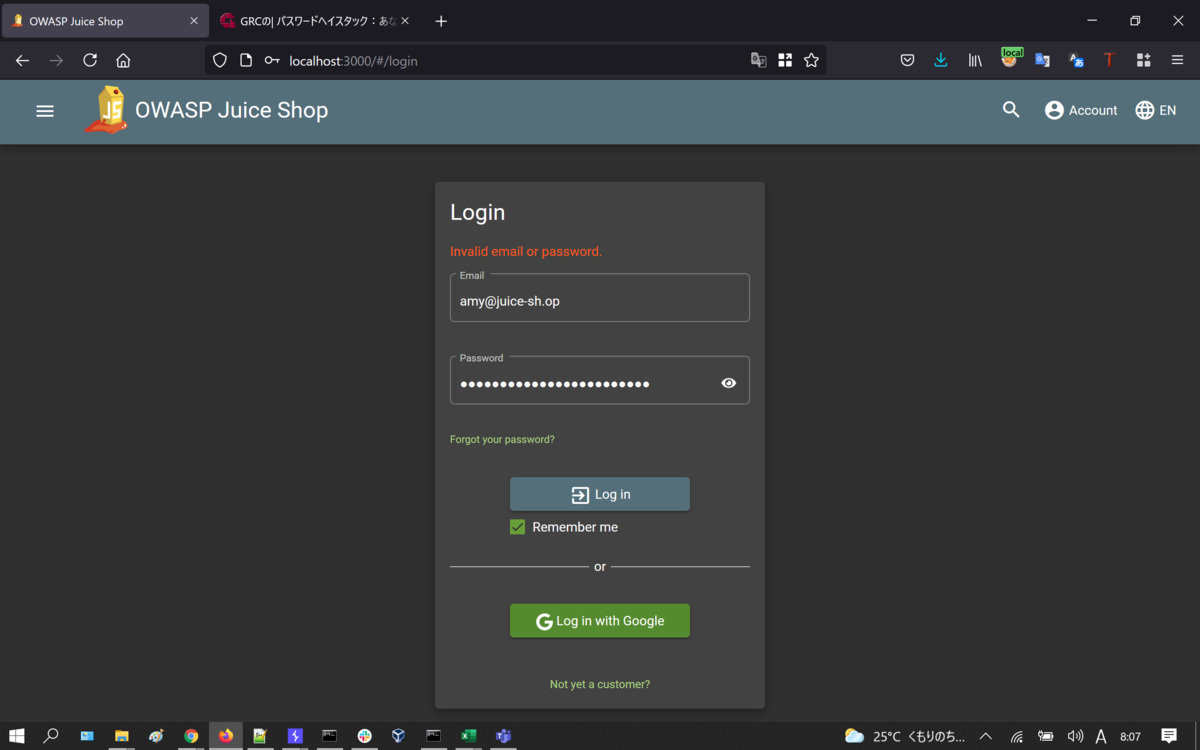Click the Google Translate extension icon
1200x750 pixels.
[1042, 60]
